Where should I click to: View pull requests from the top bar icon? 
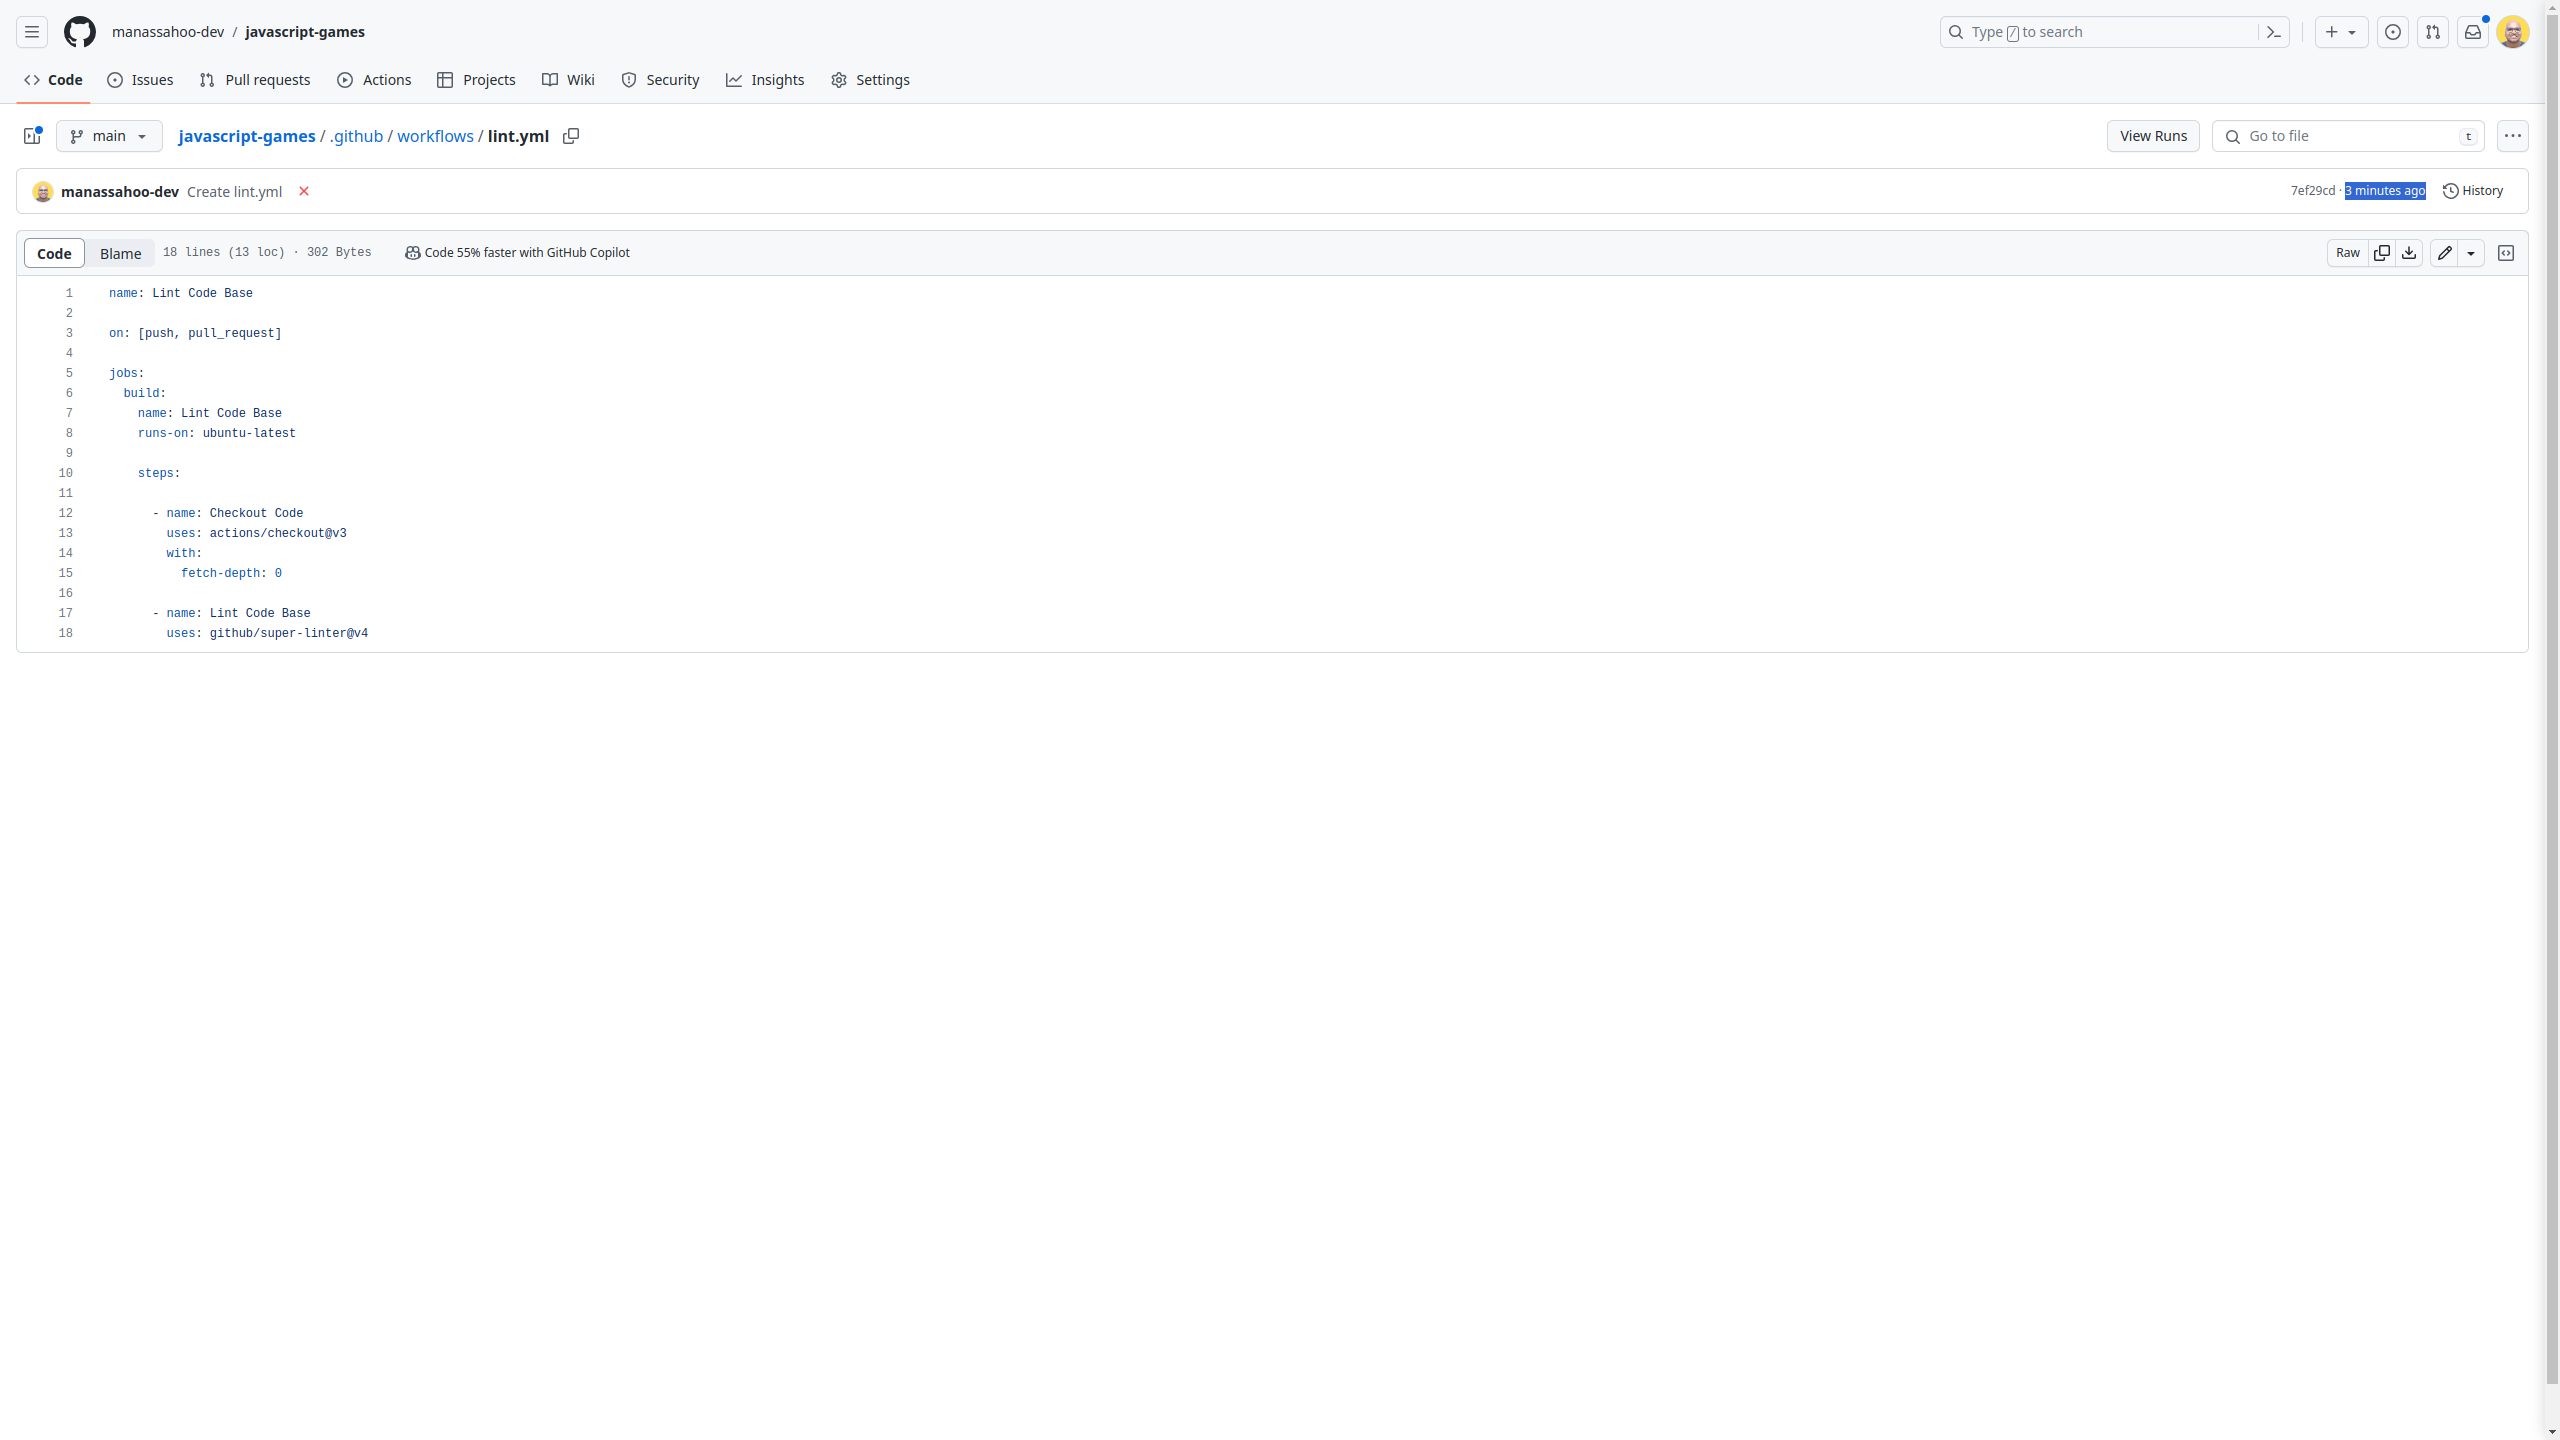[x=2433, y=31]
